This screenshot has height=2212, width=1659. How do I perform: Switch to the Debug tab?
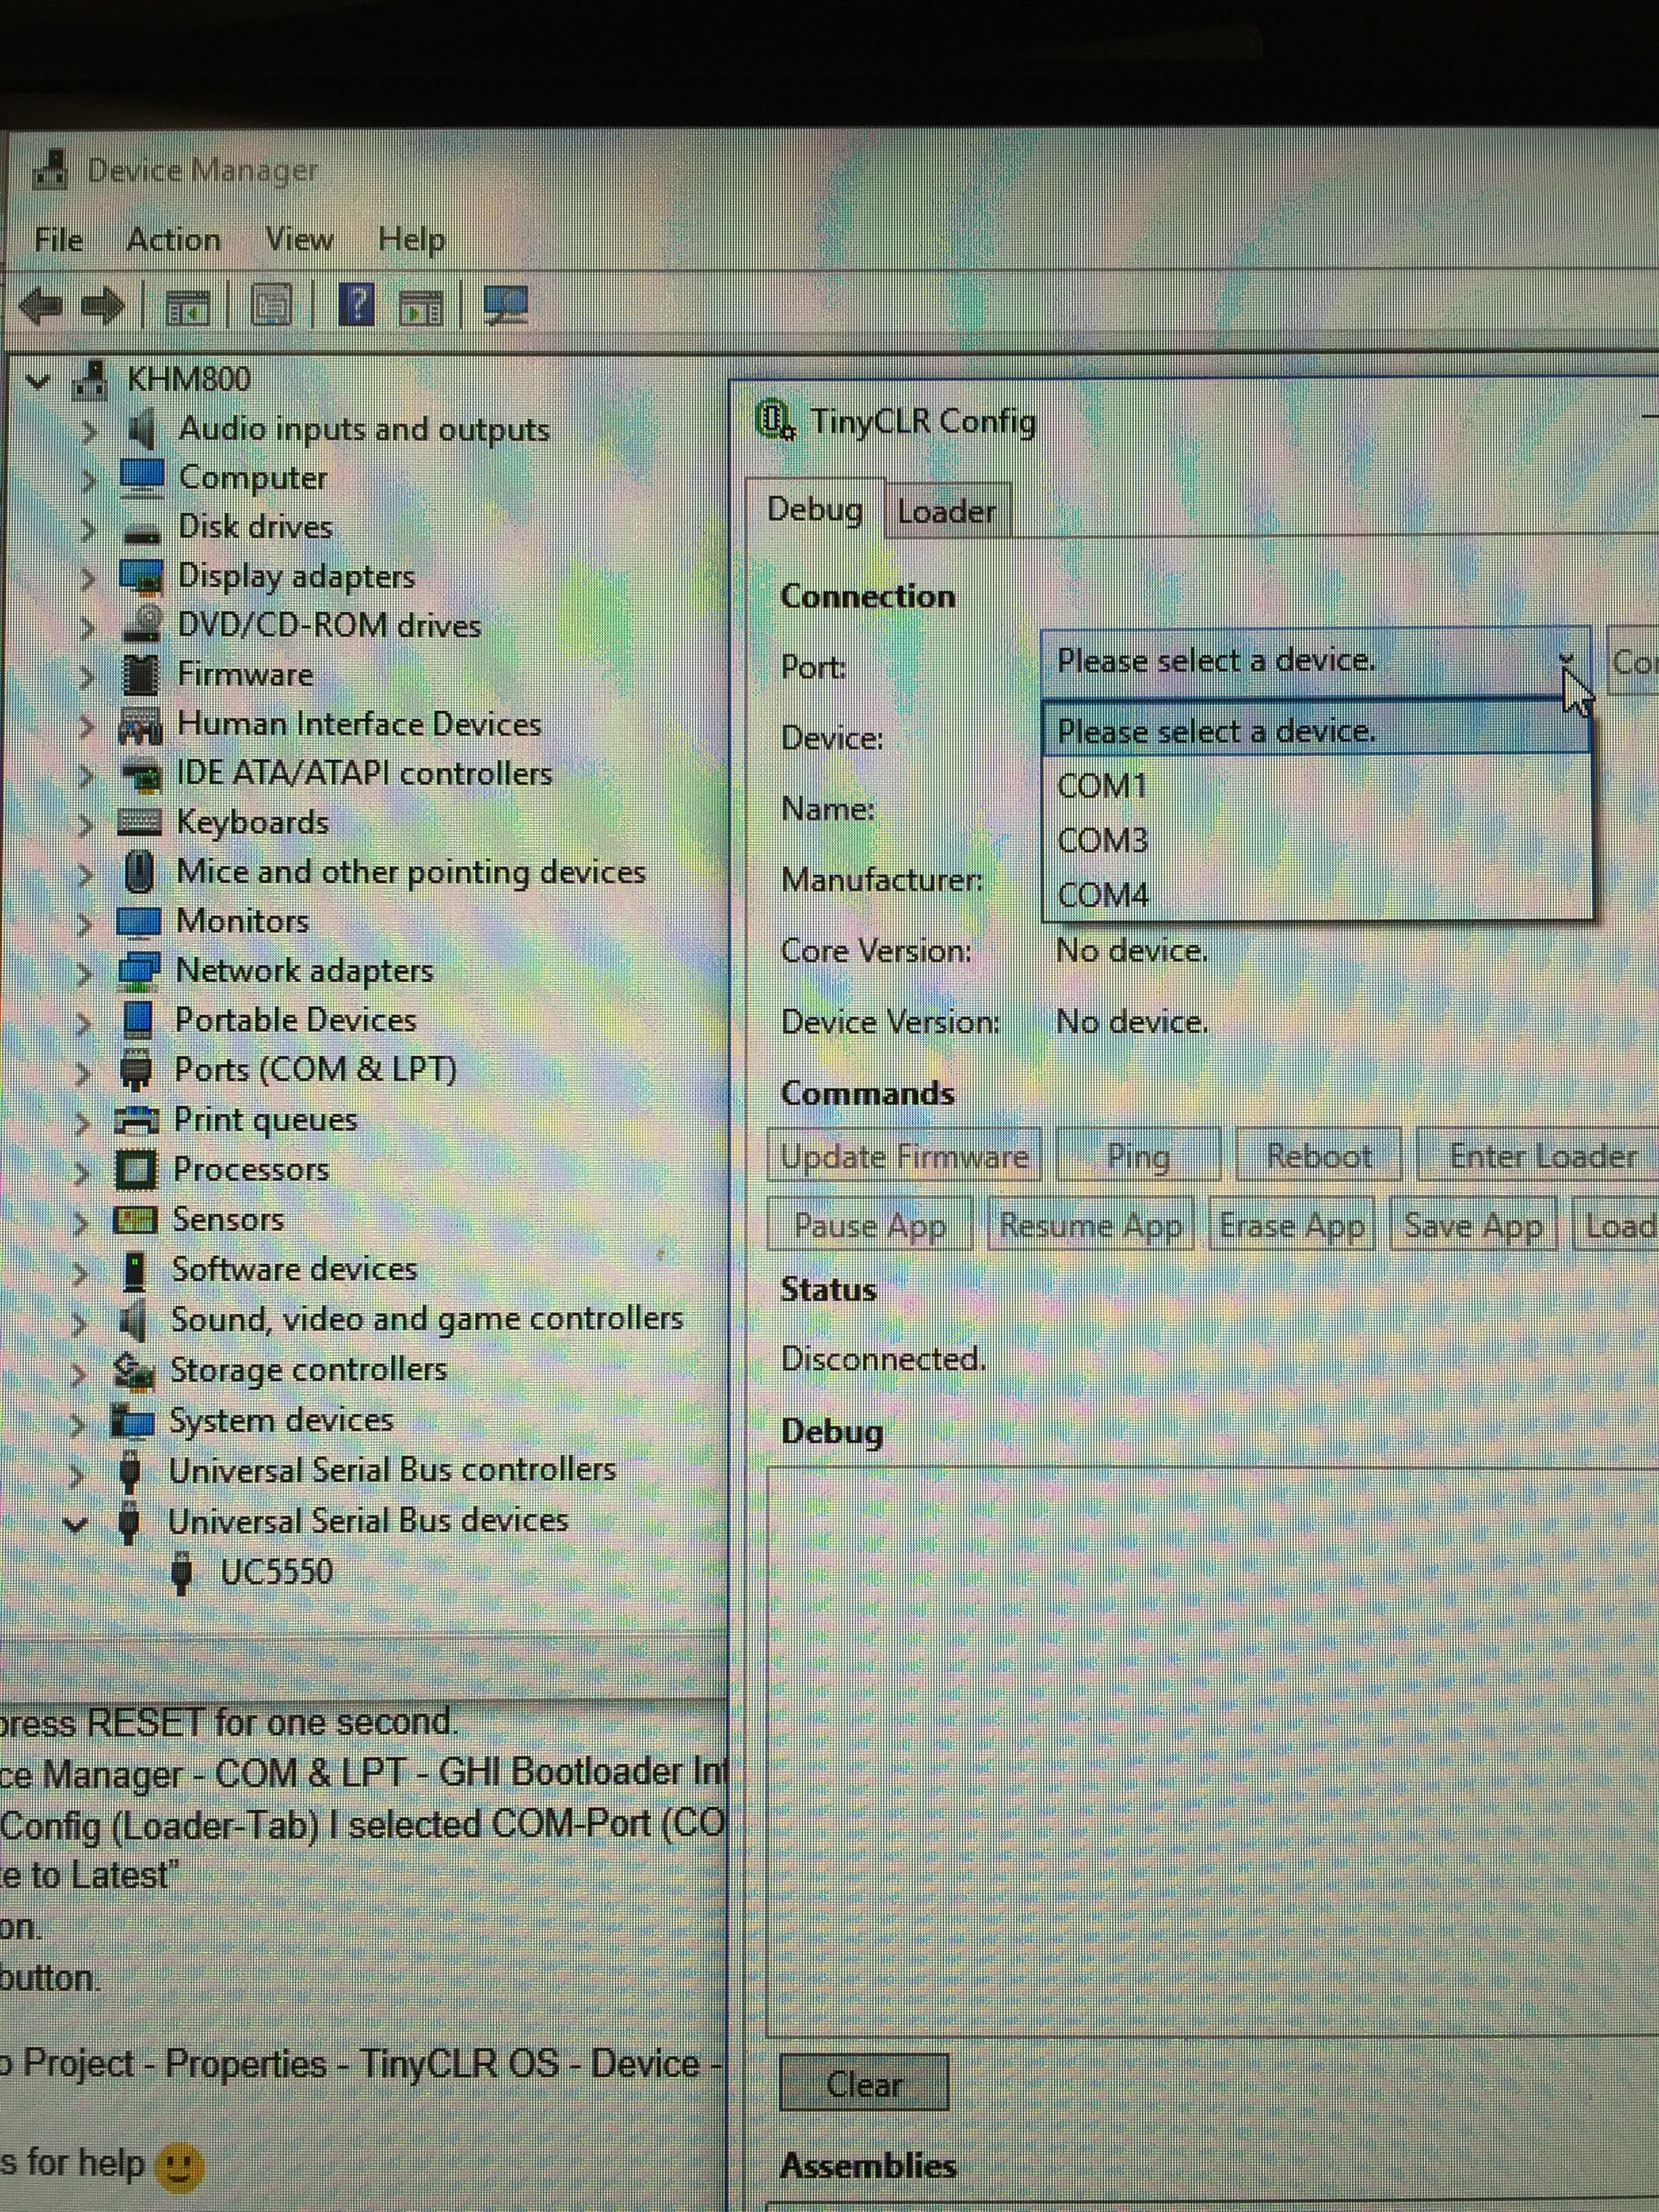point(815,510)
